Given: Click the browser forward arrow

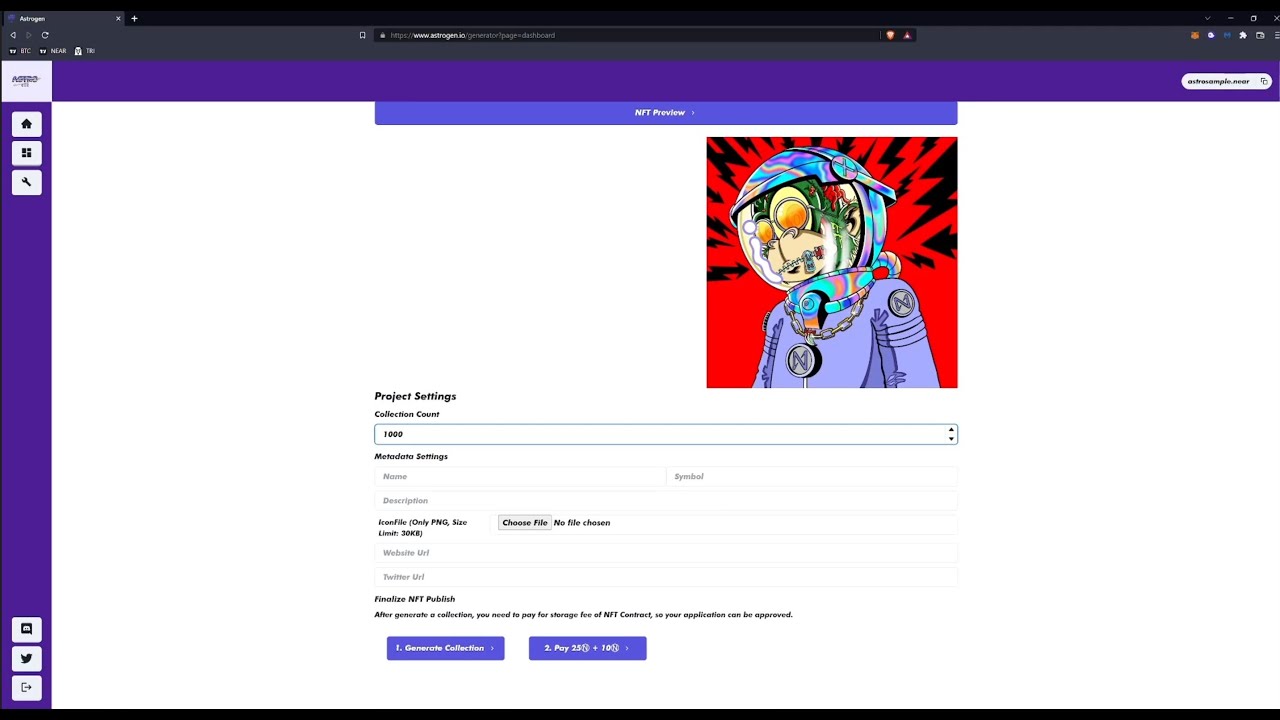Looking at the screenshot, I should (28, 35).
